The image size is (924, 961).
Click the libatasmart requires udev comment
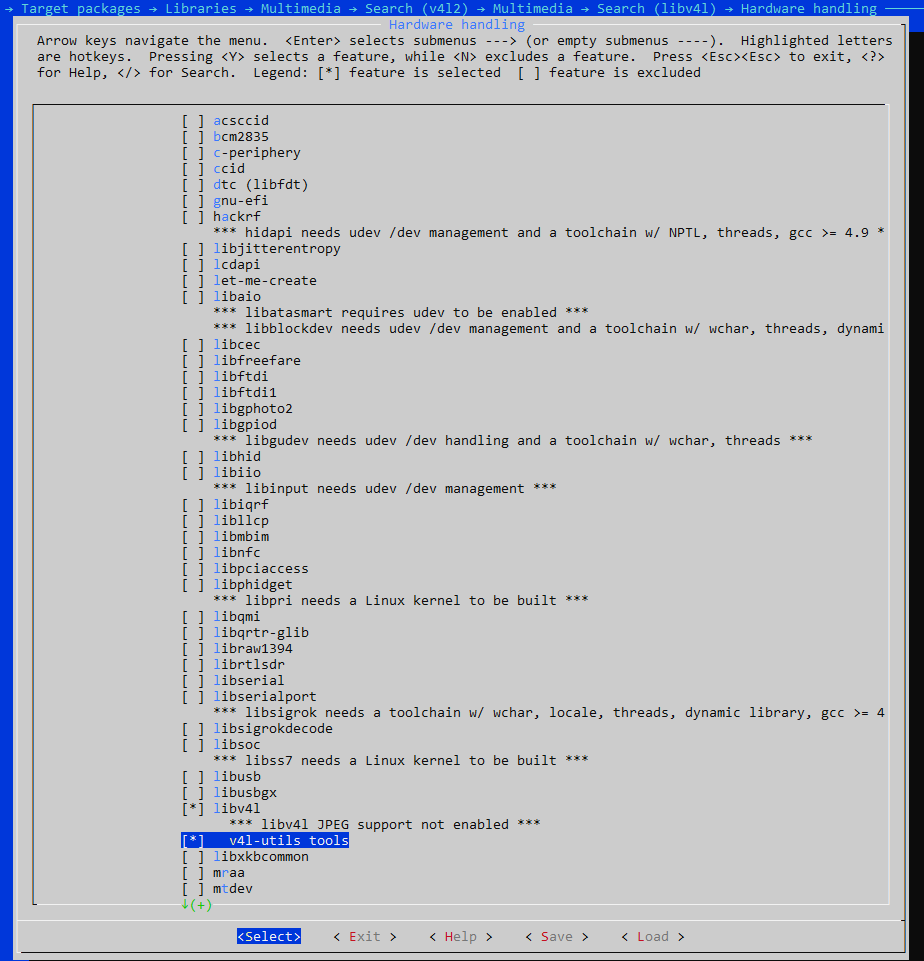pos(401,312)
